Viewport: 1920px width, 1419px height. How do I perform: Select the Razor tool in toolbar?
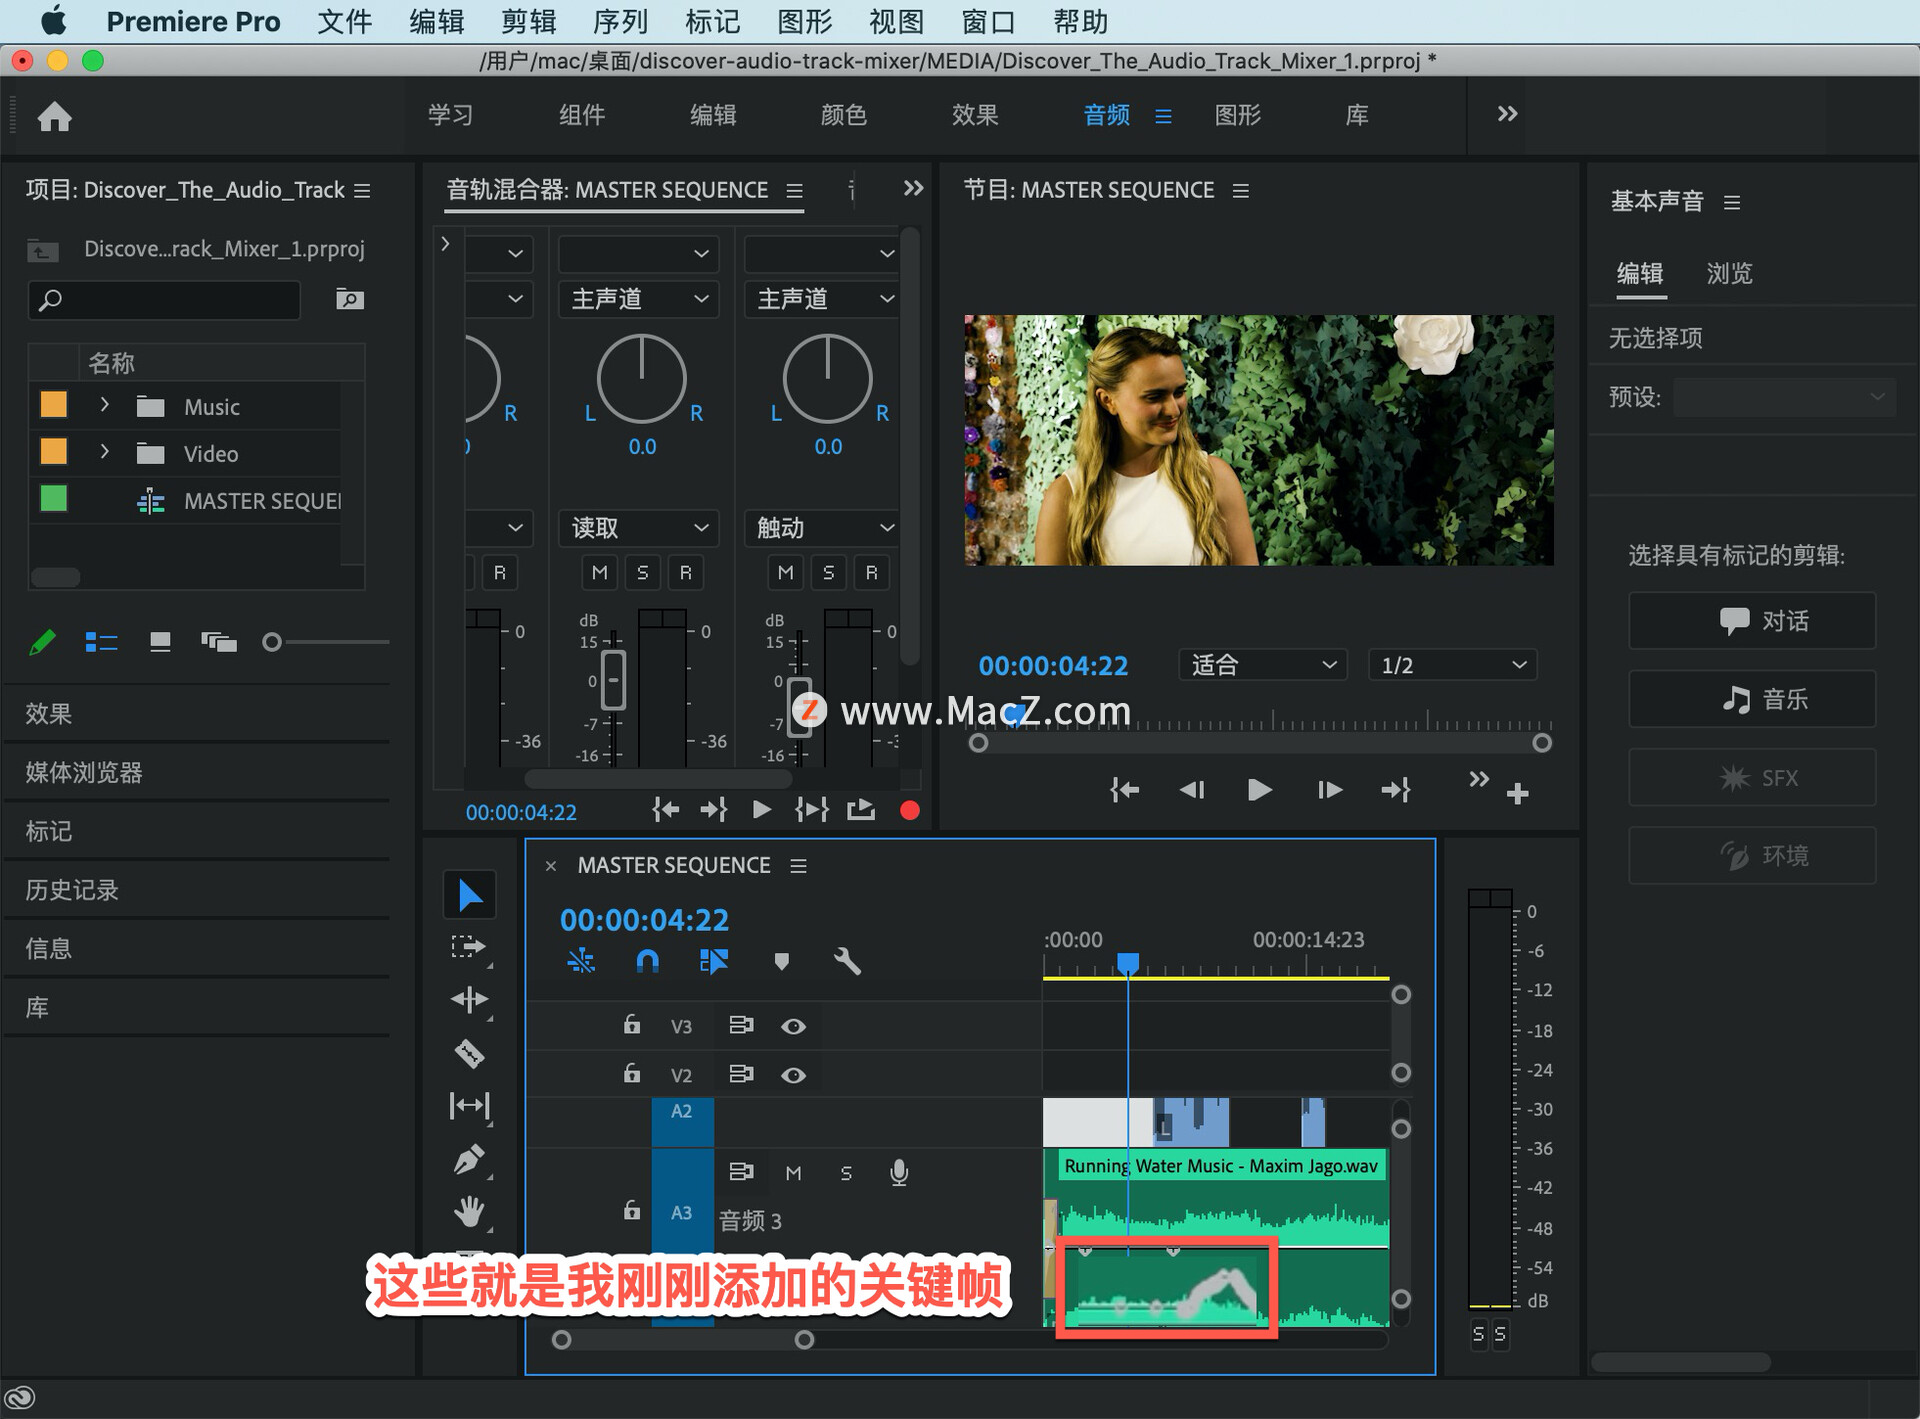pyautogui.click(x=469, y=1053)
